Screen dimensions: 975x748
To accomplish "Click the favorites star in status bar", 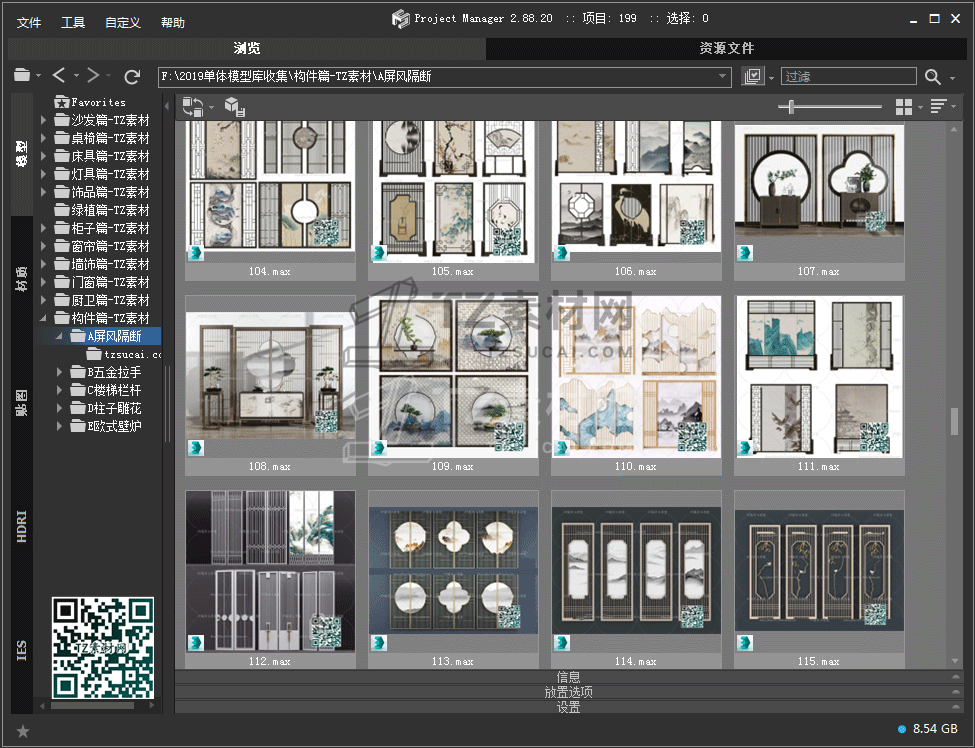I will [23, 731].
